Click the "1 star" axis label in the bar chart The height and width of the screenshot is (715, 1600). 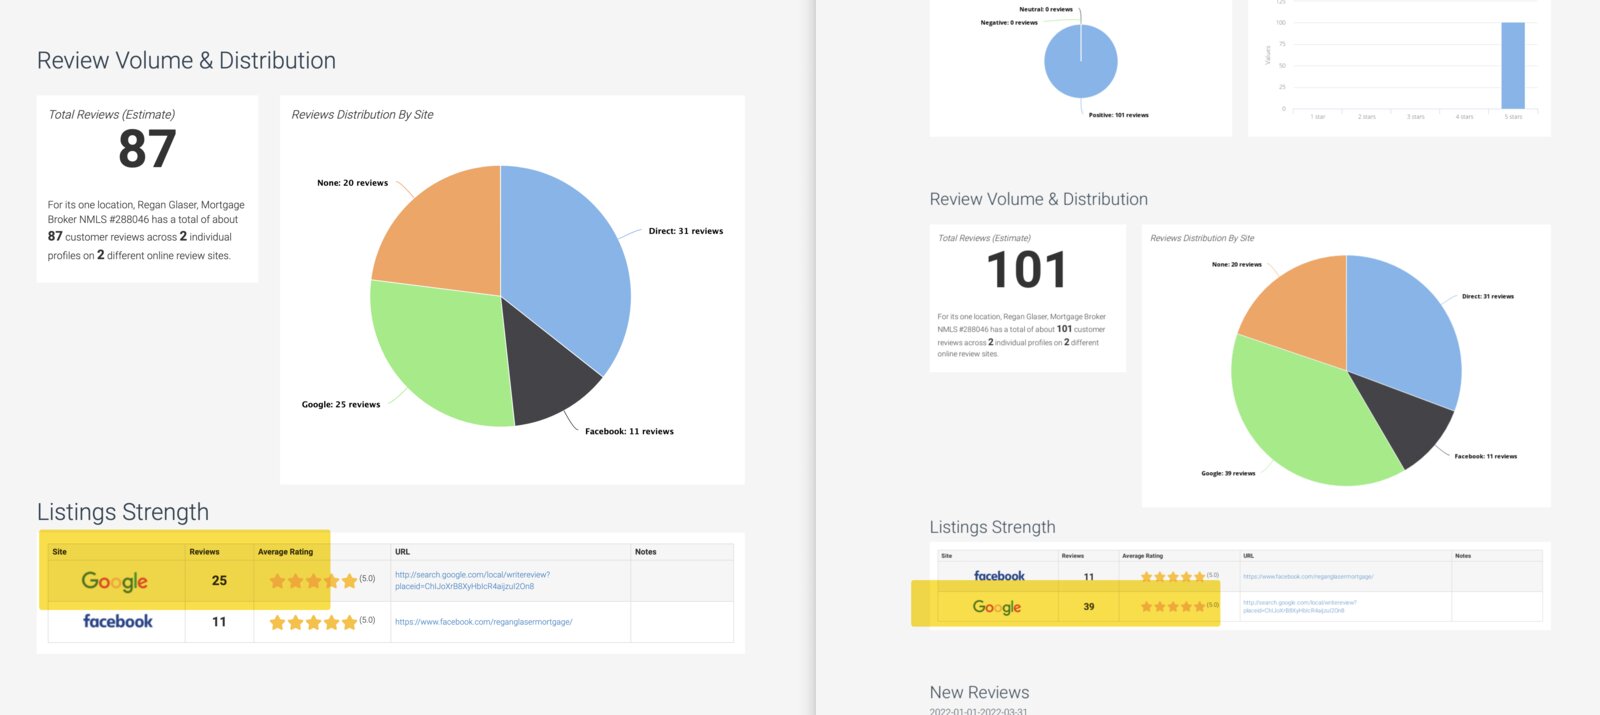click(1318, 117)
